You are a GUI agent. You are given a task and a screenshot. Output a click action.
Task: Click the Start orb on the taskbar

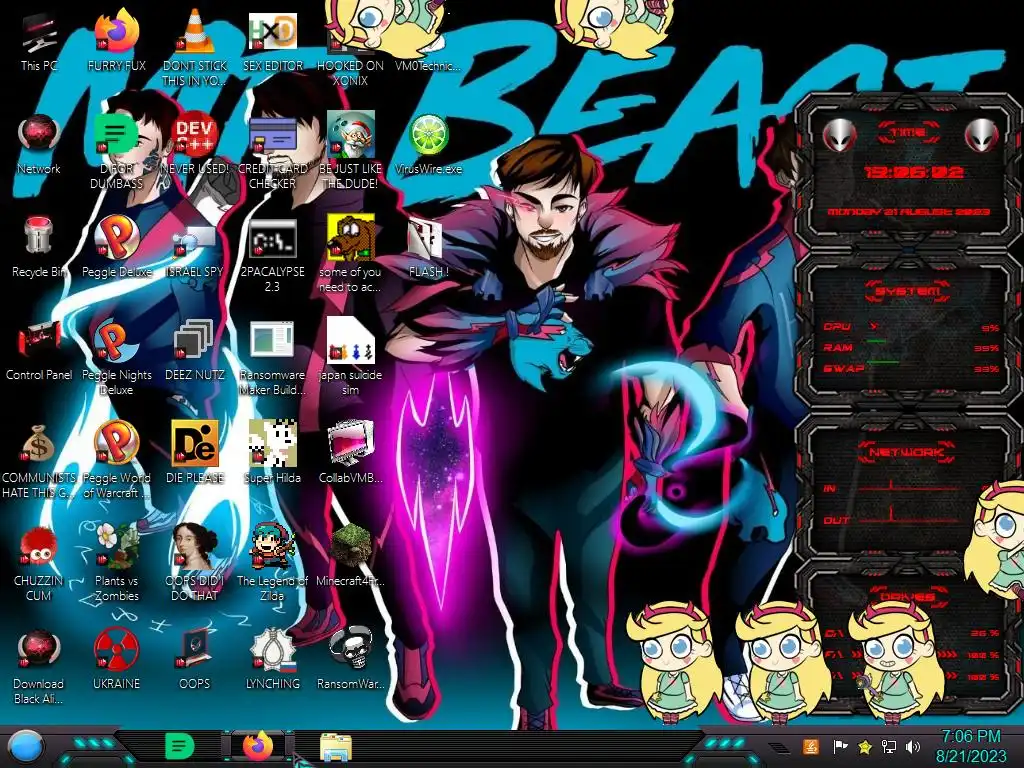click(x=25, y=746)
